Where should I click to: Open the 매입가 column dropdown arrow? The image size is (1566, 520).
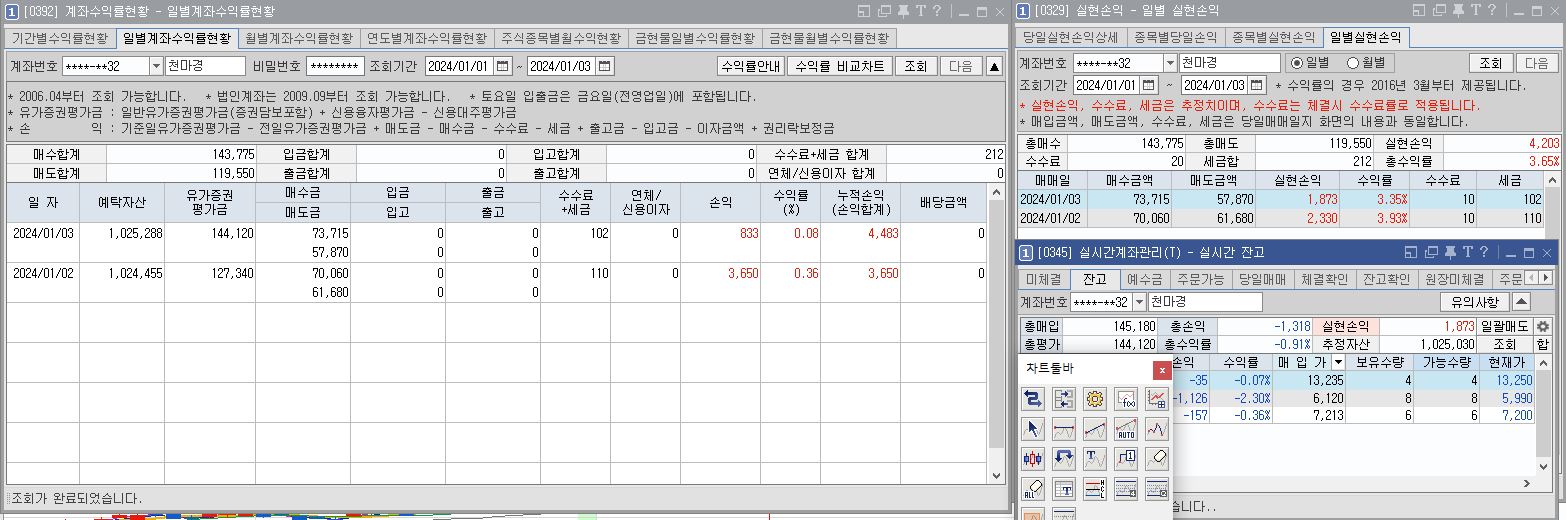point(1337,362)
